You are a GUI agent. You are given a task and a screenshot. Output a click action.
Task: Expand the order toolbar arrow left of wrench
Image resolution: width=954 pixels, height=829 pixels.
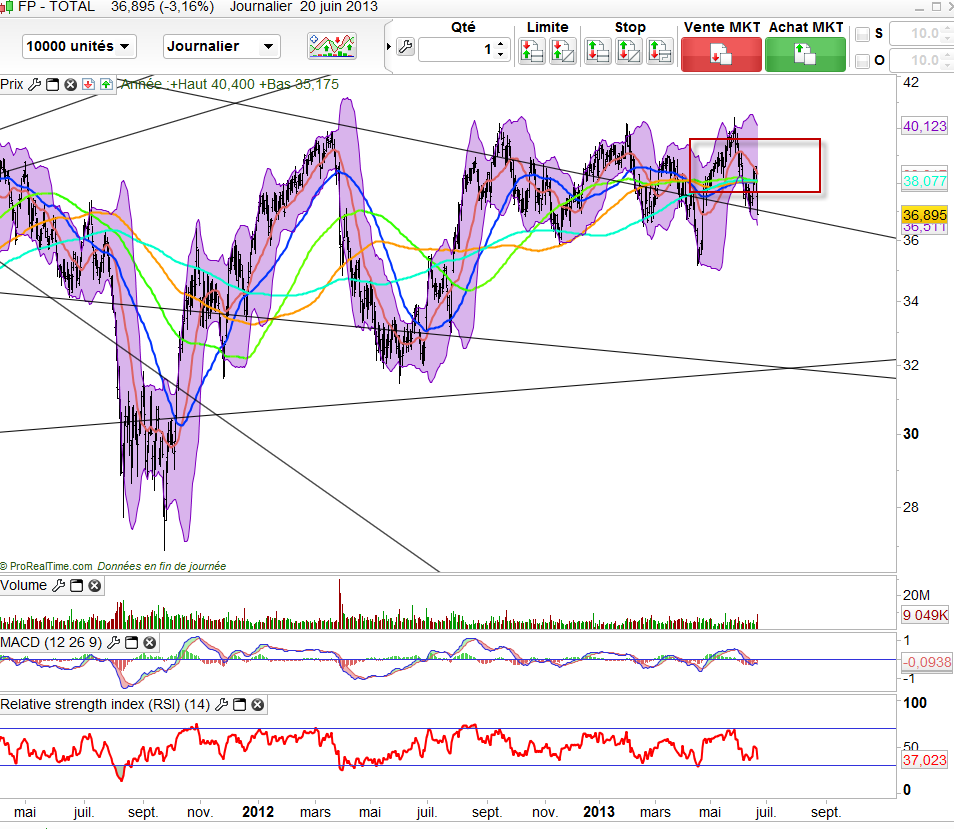click(x=388, y=47)
